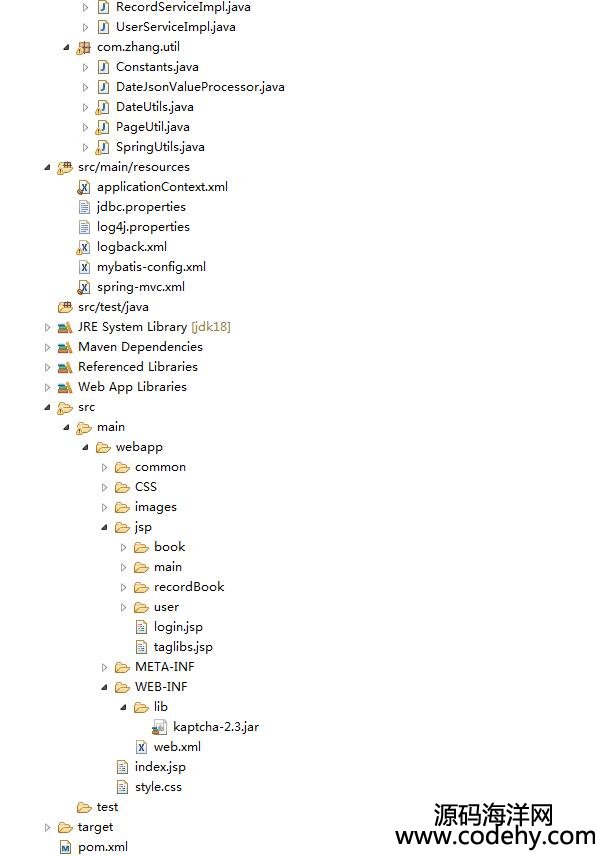Select the index.jsp label

coord(160,767)
